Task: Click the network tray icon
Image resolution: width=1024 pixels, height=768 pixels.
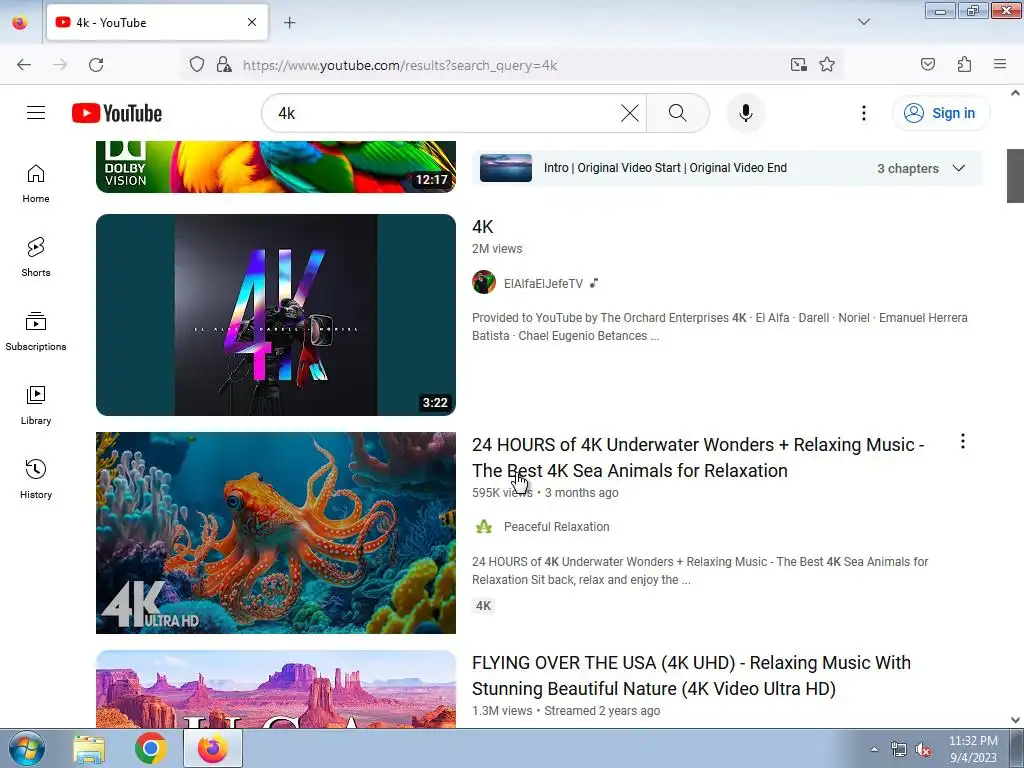Action: point(899,750)
